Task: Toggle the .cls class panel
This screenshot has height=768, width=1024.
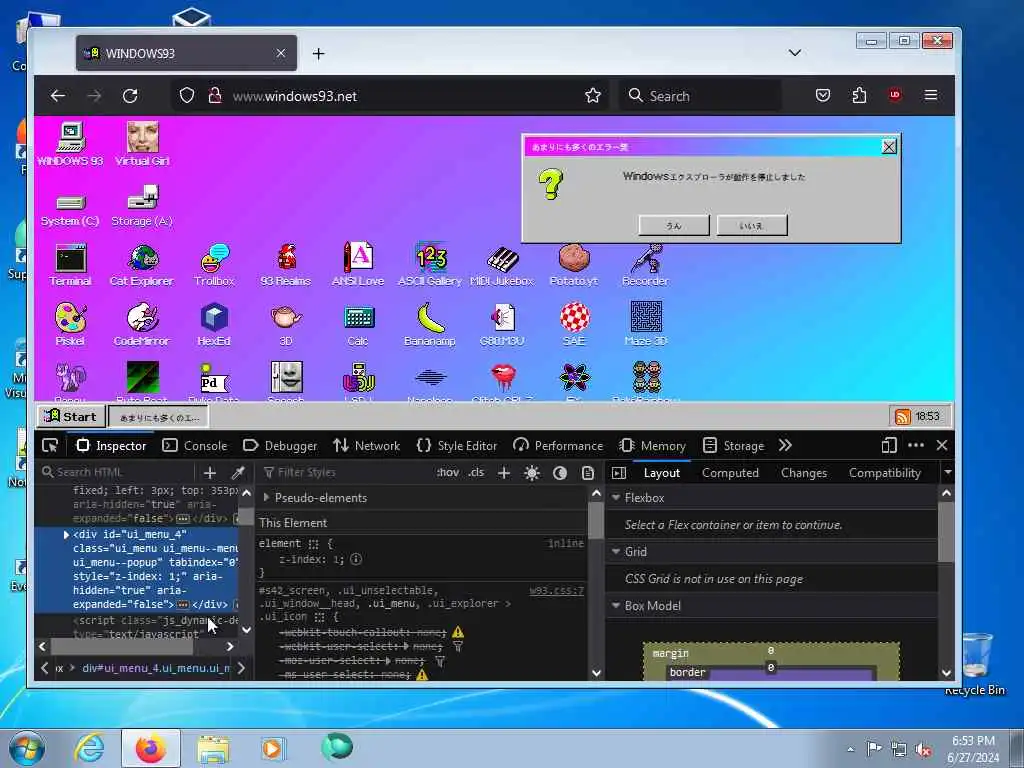Action: [476, 472]
